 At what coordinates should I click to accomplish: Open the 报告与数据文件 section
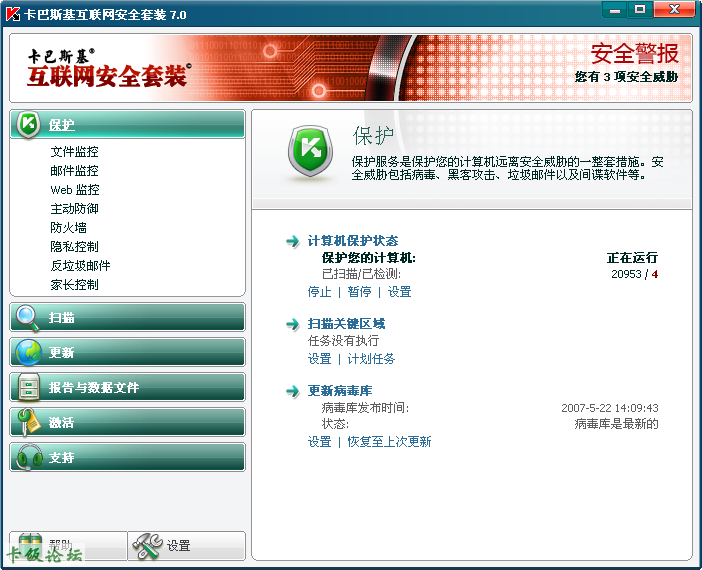tap(128, 387)
